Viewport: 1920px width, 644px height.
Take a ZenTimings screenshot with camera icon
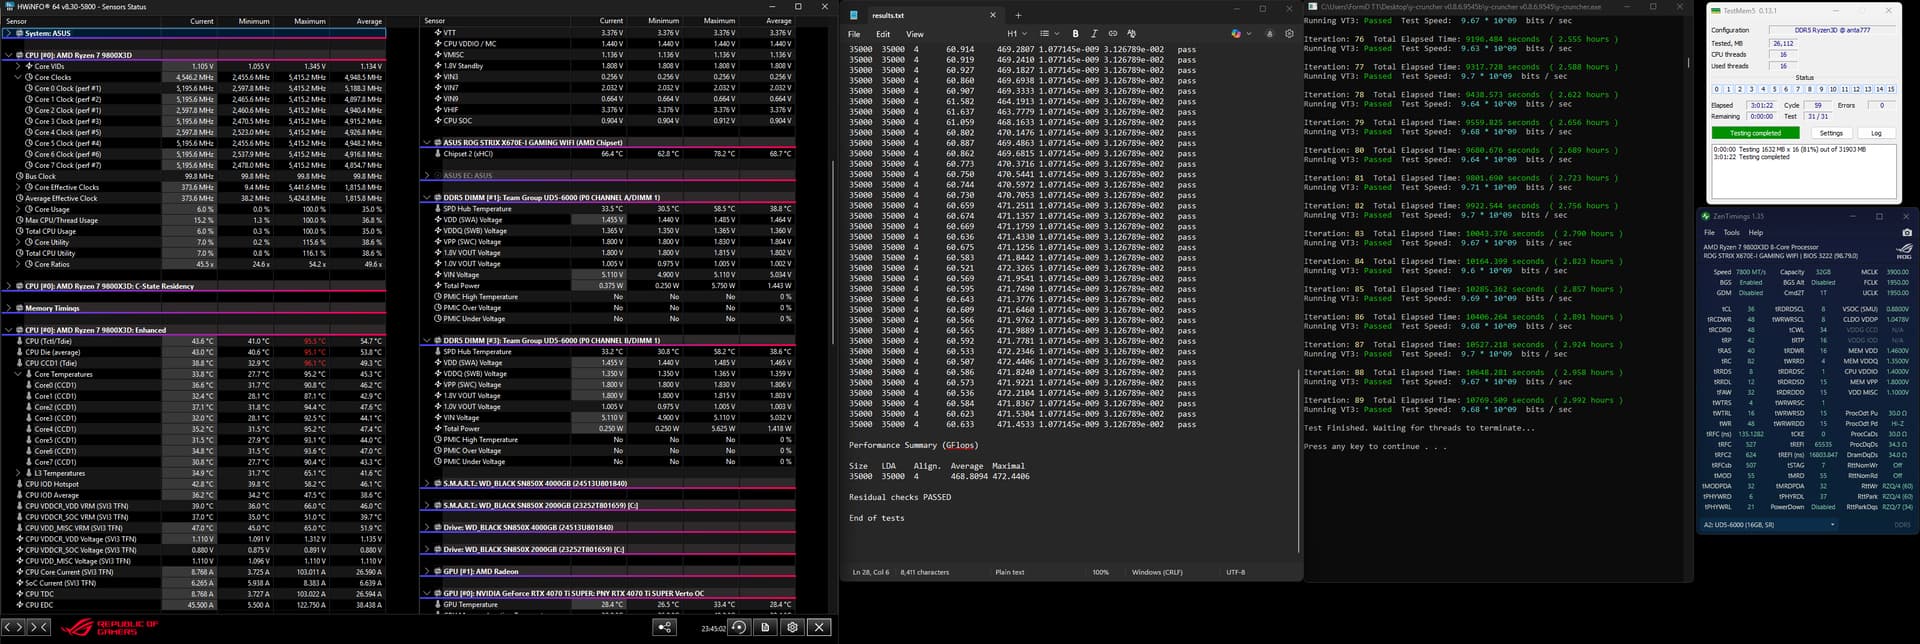tap(1906, 232)
